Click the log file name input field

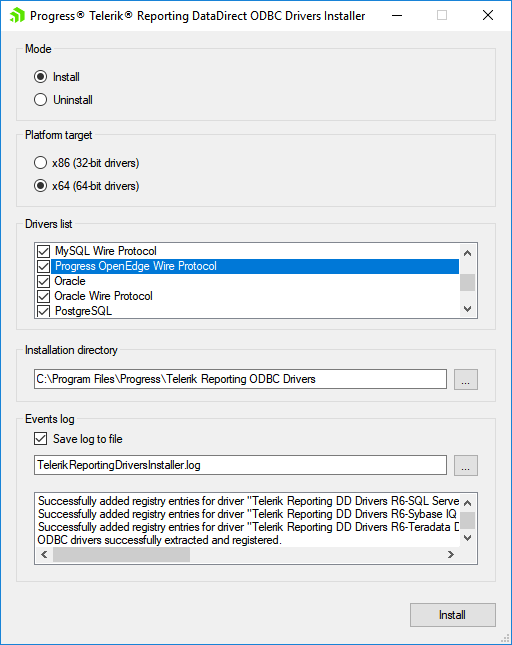241,465
